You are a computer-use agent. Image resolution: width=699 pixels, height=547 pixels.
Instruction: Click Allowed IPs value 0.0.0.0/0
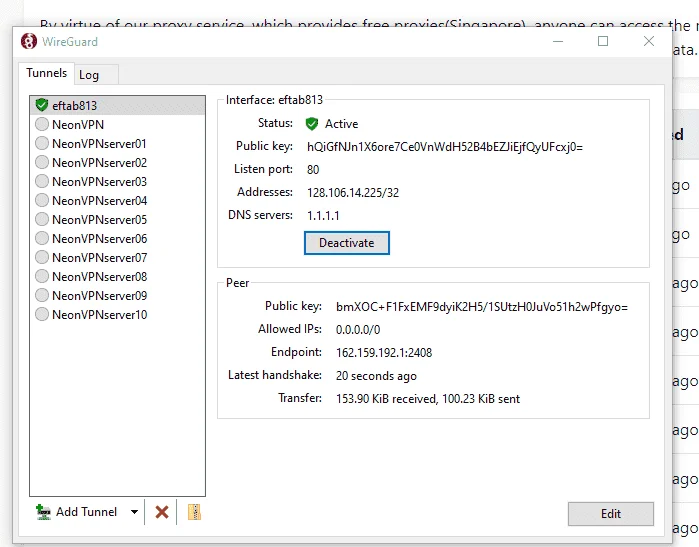pyautogui.click(x=358, y=330)
